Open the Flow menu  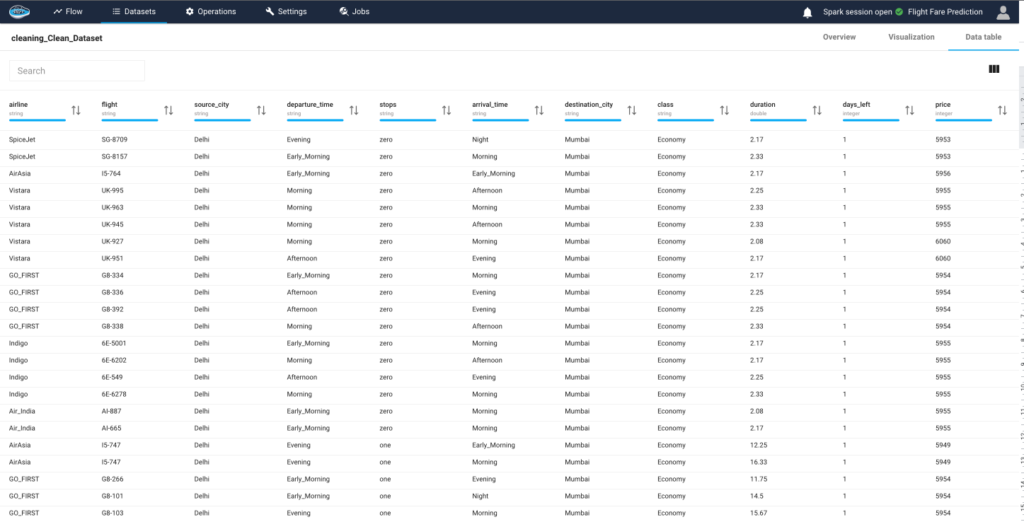click(68, 12)
